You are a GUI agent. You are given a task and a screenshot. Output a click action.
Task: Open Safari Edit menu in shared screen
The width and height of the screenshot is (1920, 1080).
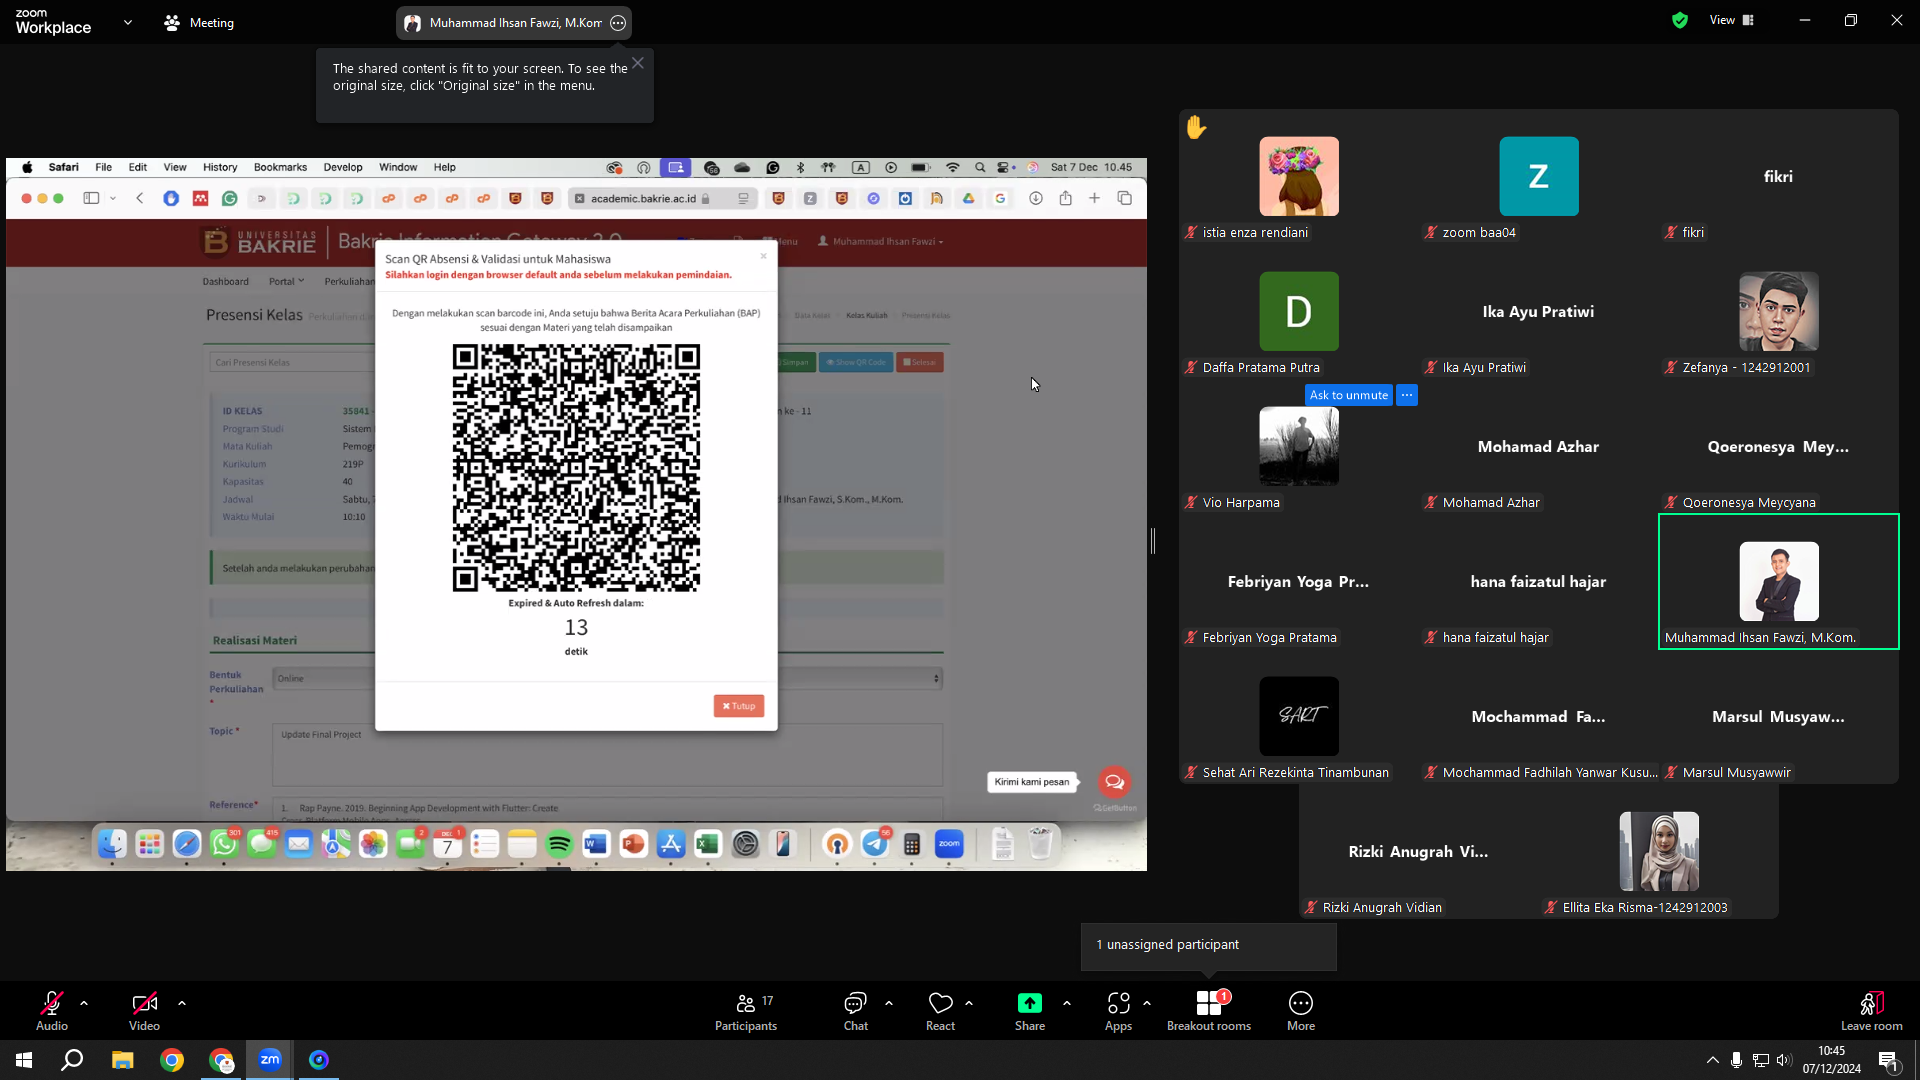(138, 167)
